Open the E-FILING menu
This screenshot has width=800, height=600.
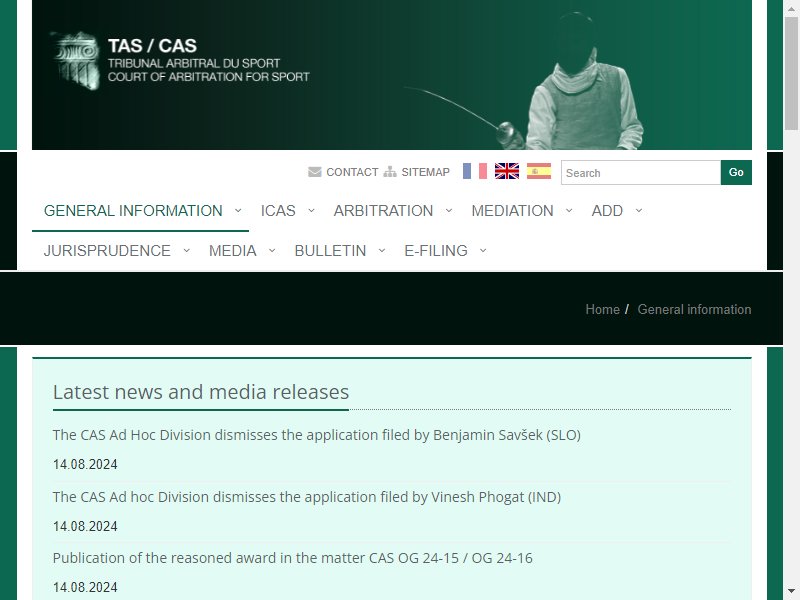[436, 251]
